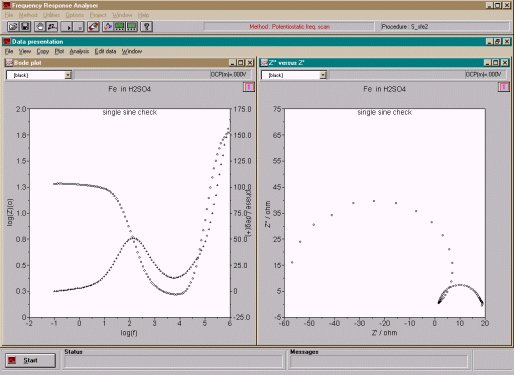This screenshot has height=375, width=516.
Task: Click the print toolbar icon
Action: pos(40,27)
